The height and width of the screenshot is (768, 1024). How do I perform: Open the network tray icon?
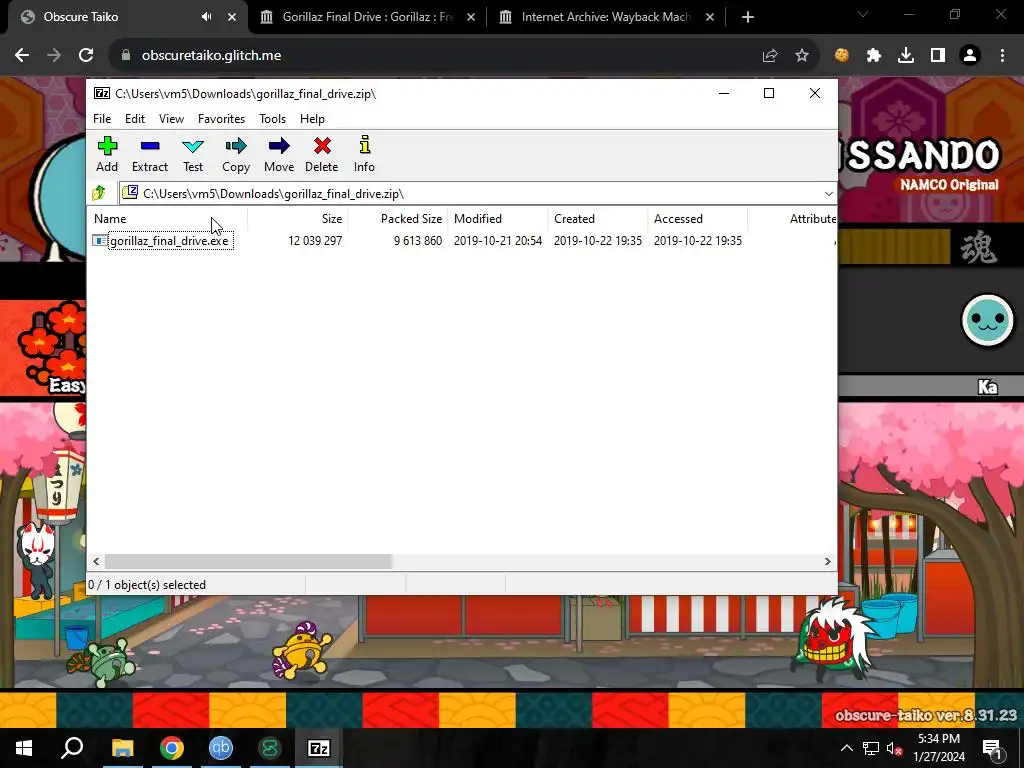871,748
